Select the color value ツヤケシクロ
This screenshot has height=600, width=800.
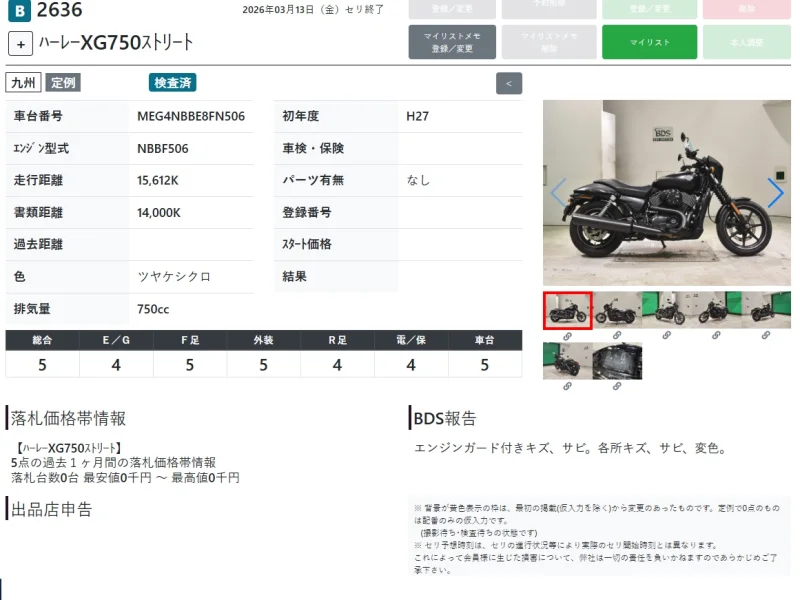(x=174, y=277)
